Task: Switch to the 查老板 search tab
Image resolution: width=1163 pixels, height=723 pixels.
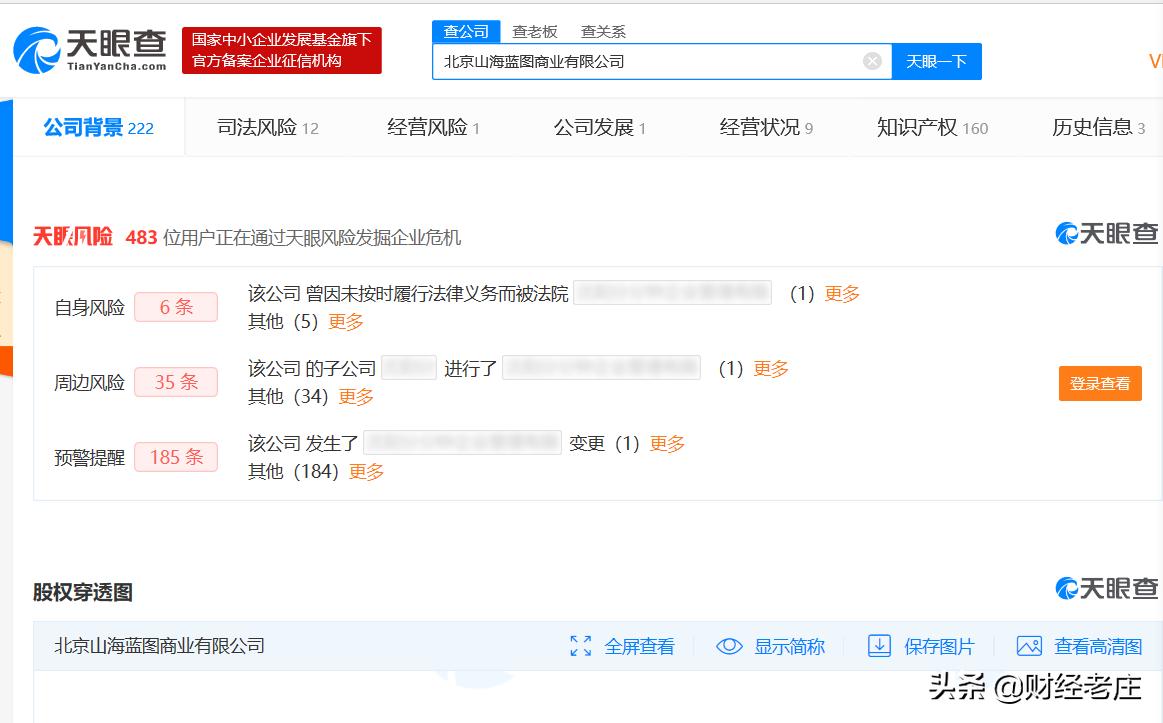Action: [x=536, y=31]
